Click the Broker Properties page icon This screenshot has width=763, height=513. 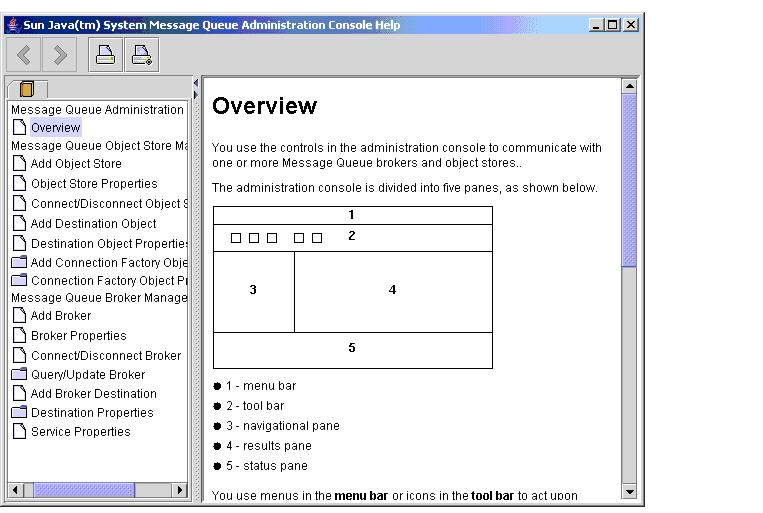19,335
